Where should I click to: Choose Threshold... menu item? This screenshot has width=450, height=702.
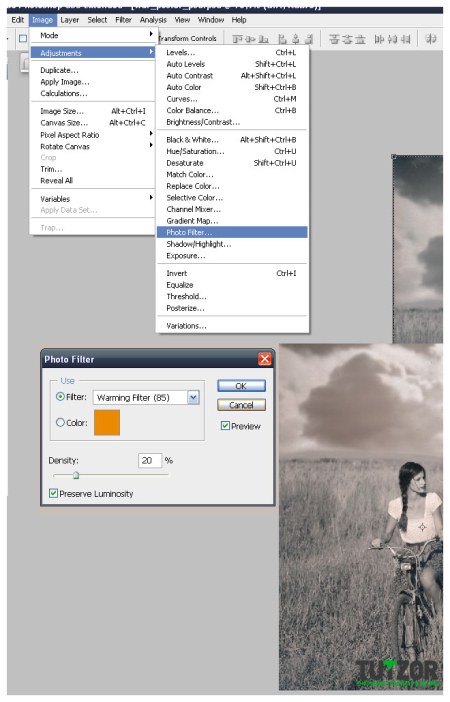tap(232, 296)
